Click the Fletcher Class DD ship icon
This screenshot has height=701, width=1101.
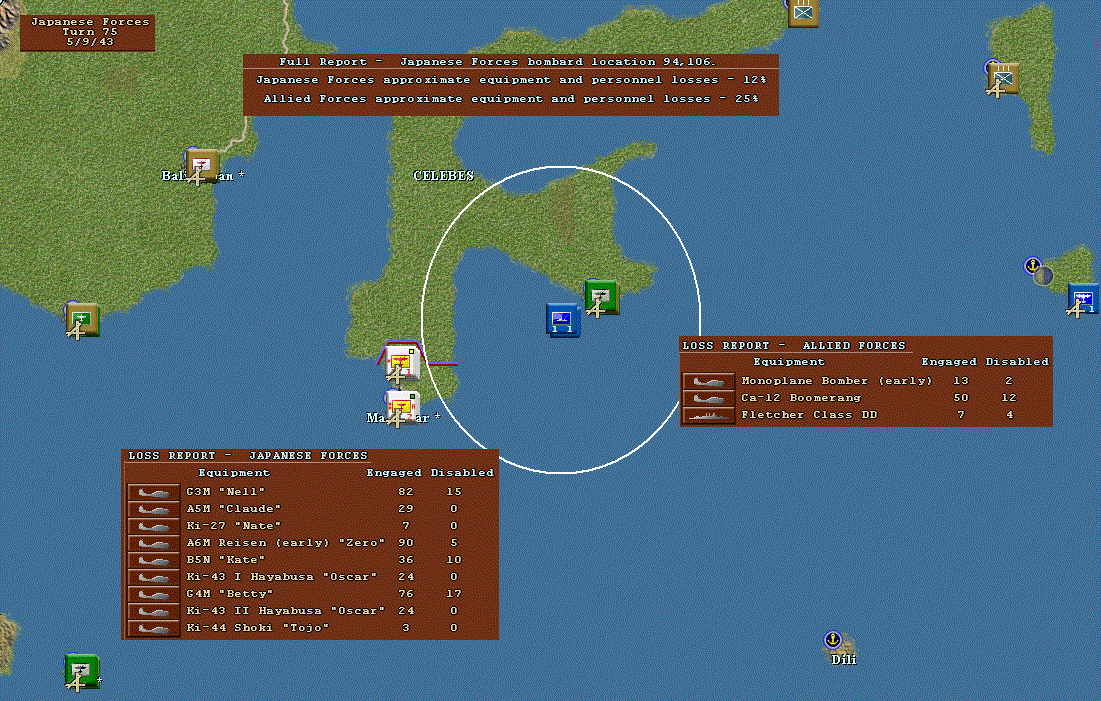coord(708,415)
